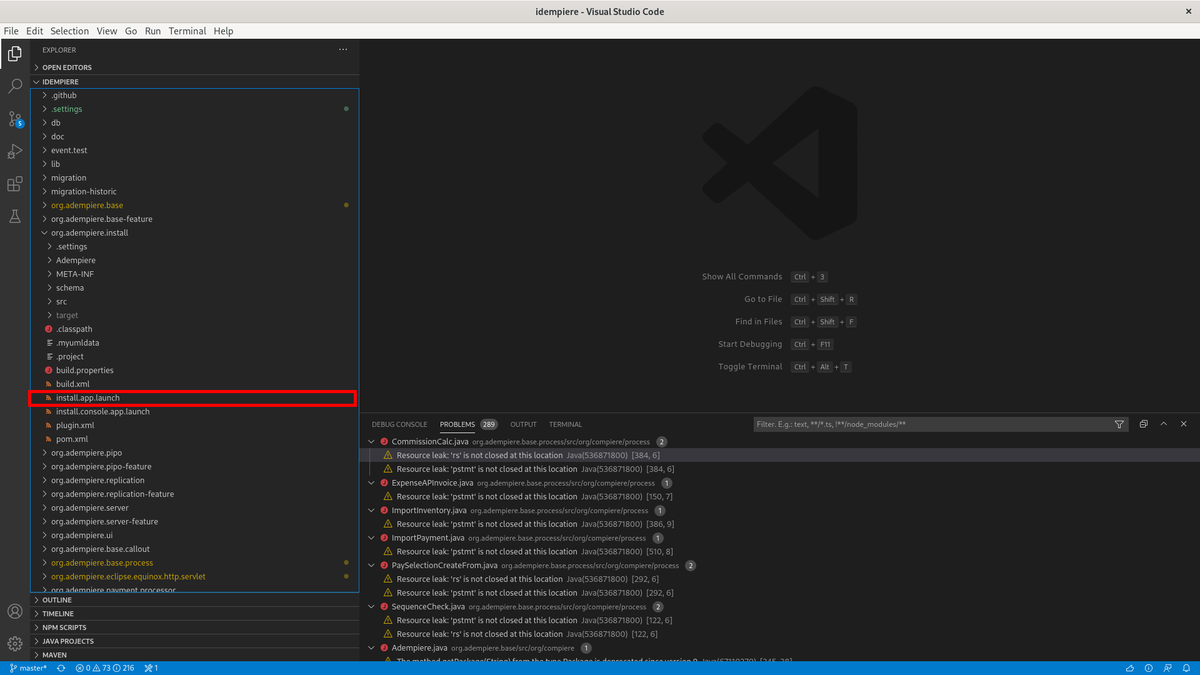This screenshot has height=675, width=1200.
Task: Open the Extensions view
Action: click(15, 184)
